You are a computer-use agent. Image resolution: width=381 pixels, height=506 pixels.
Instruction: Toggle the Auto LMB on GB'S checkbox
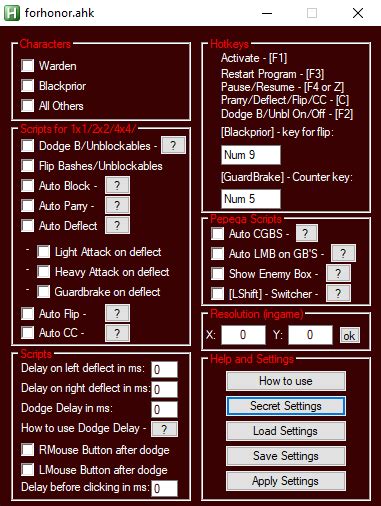coord(218,254)
